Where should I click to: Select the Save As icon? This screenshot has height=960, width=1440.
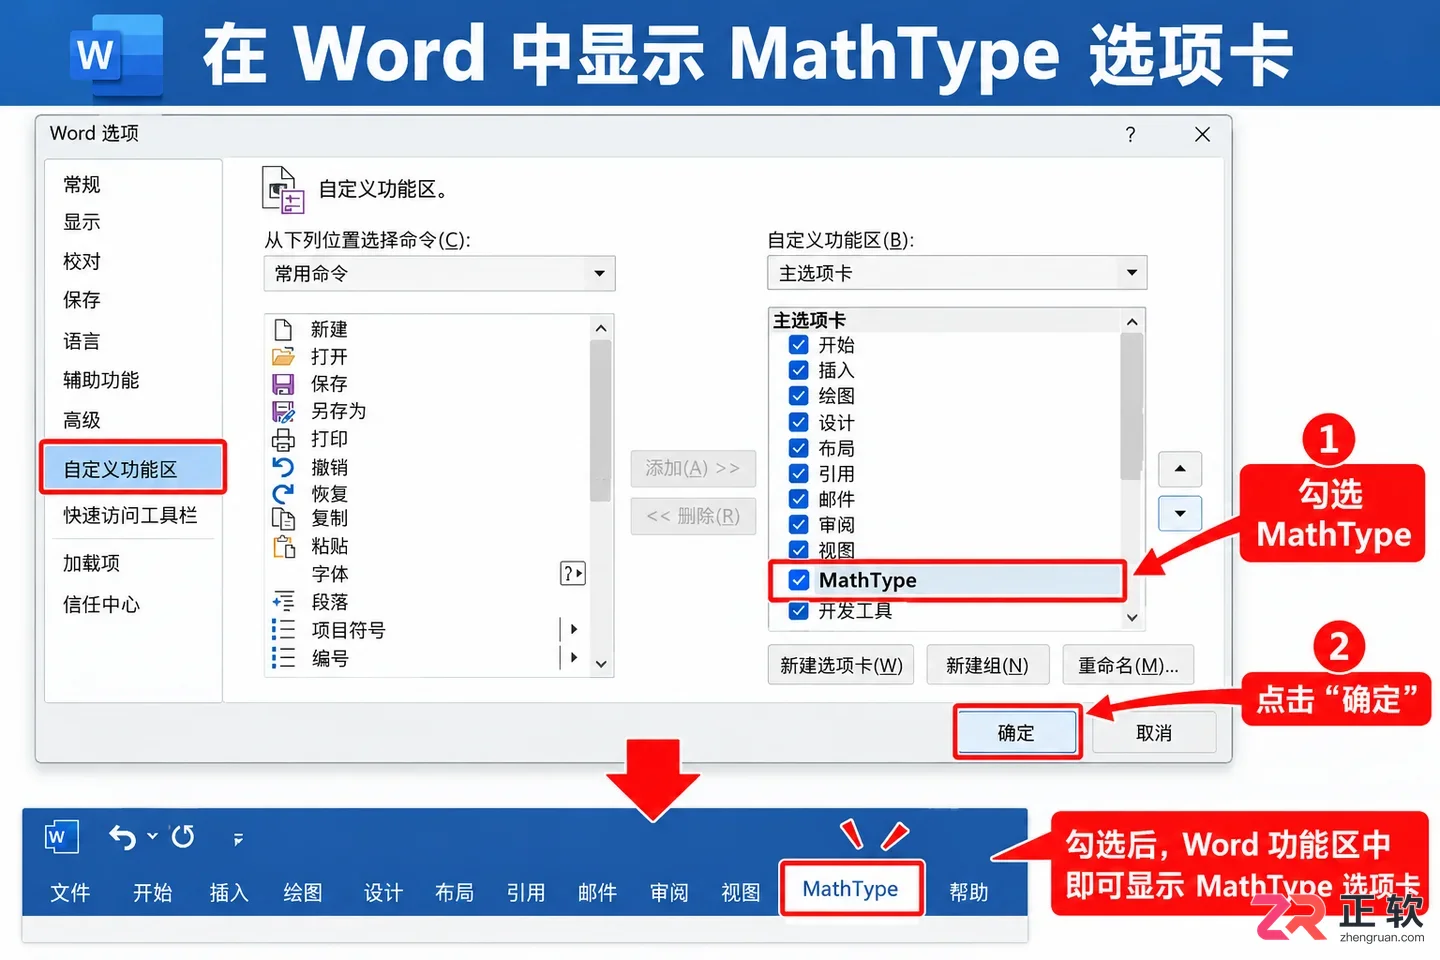tap(283, 411)
